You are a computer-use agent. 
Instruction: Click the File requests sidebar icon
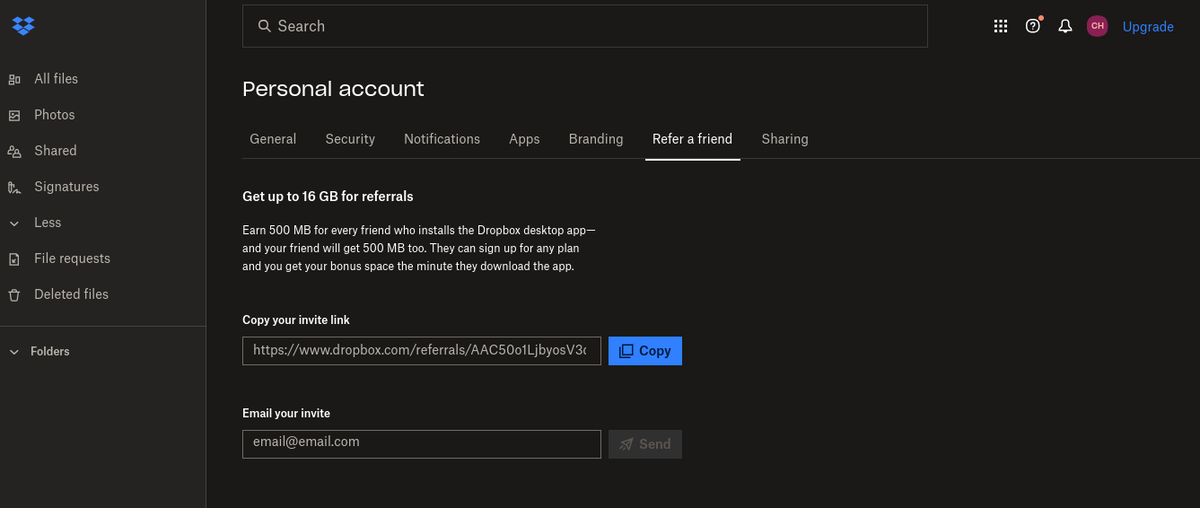pyautogui.click(x=14, y=259)
